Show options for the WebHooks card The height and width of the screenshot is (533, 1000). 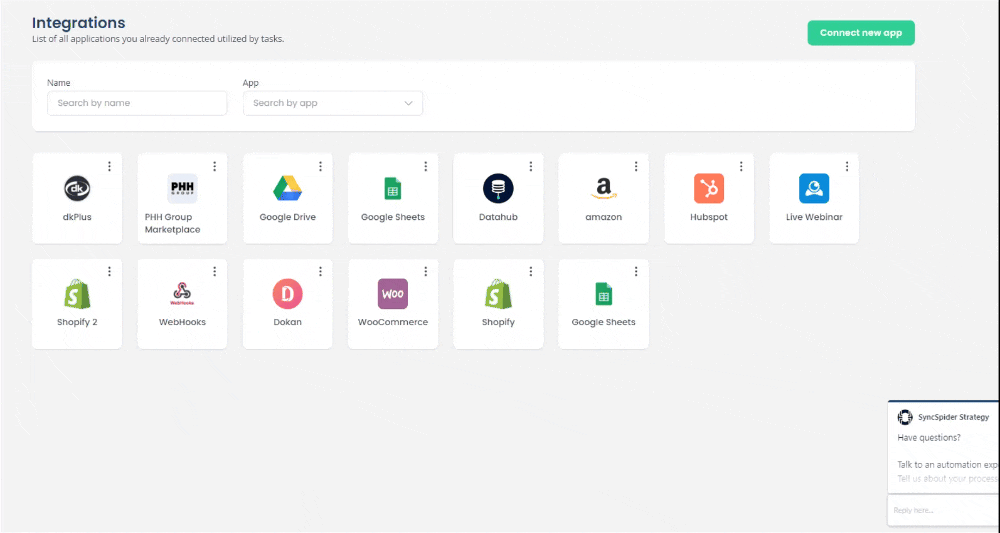point(215,272)
